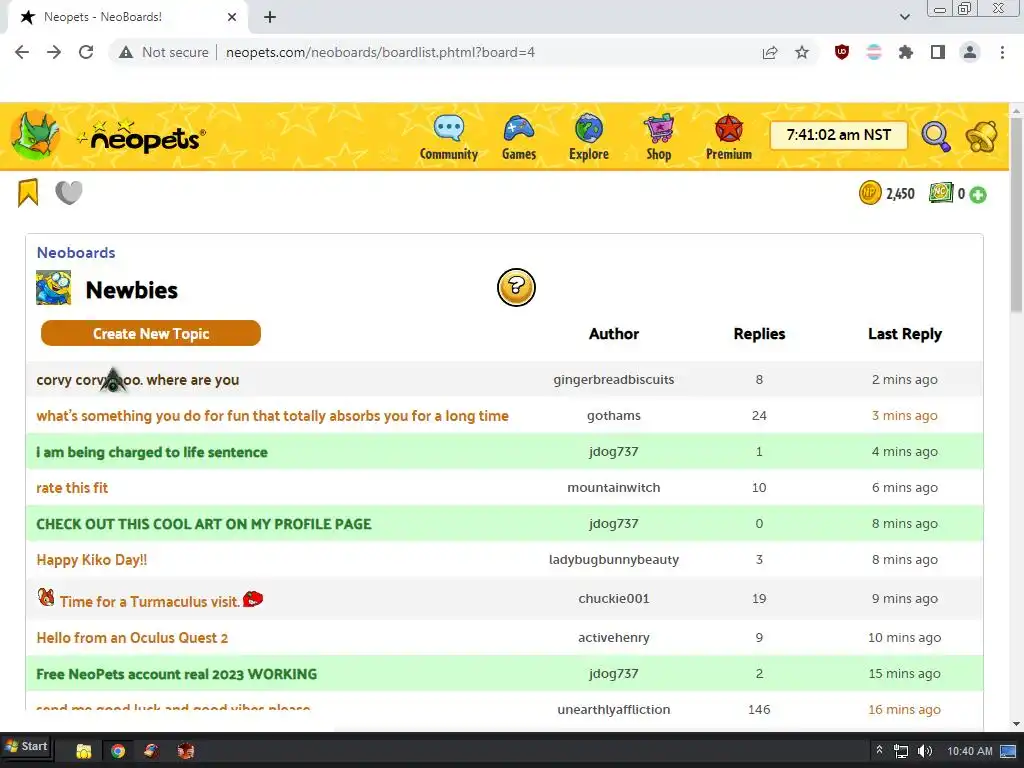The height and width of the screenshot is (768, 1024).
Task: Click author unearthlyaffliction
Action: tap(613, 709)
